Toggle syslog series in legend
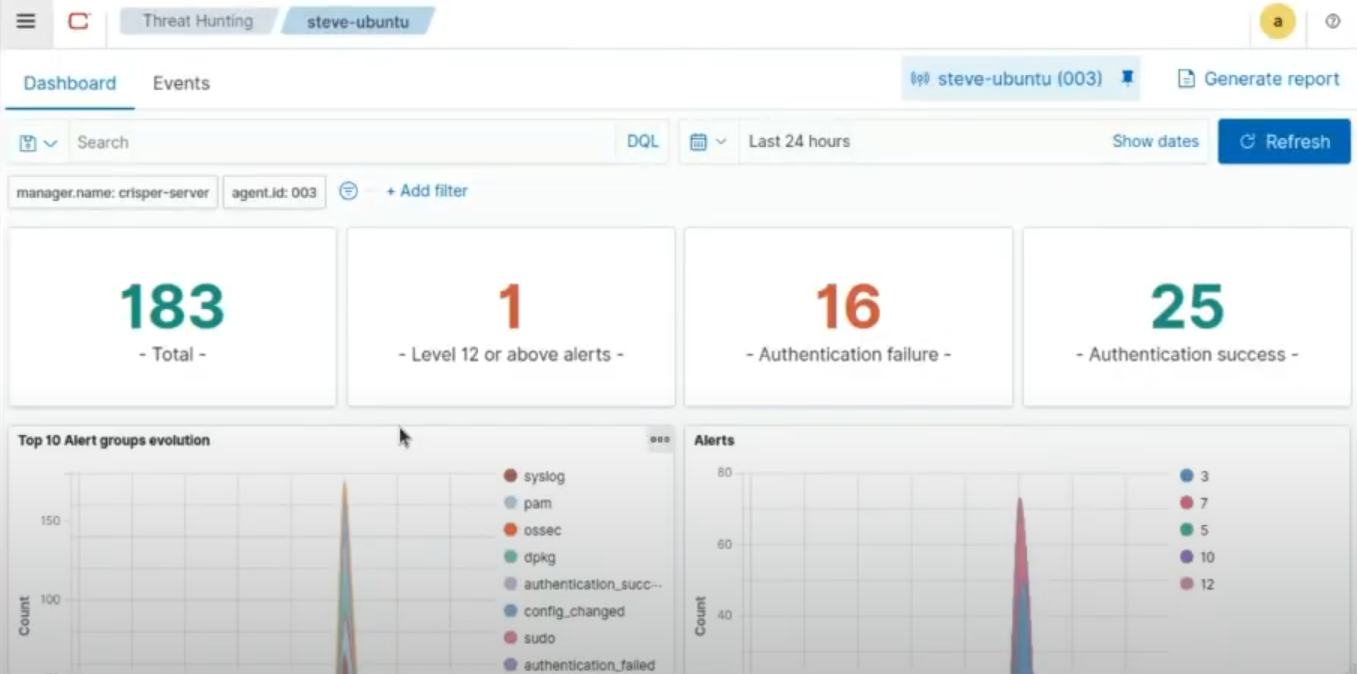Image resolution: width=1357 pixels, height=674 pixels. click(544, 476)
